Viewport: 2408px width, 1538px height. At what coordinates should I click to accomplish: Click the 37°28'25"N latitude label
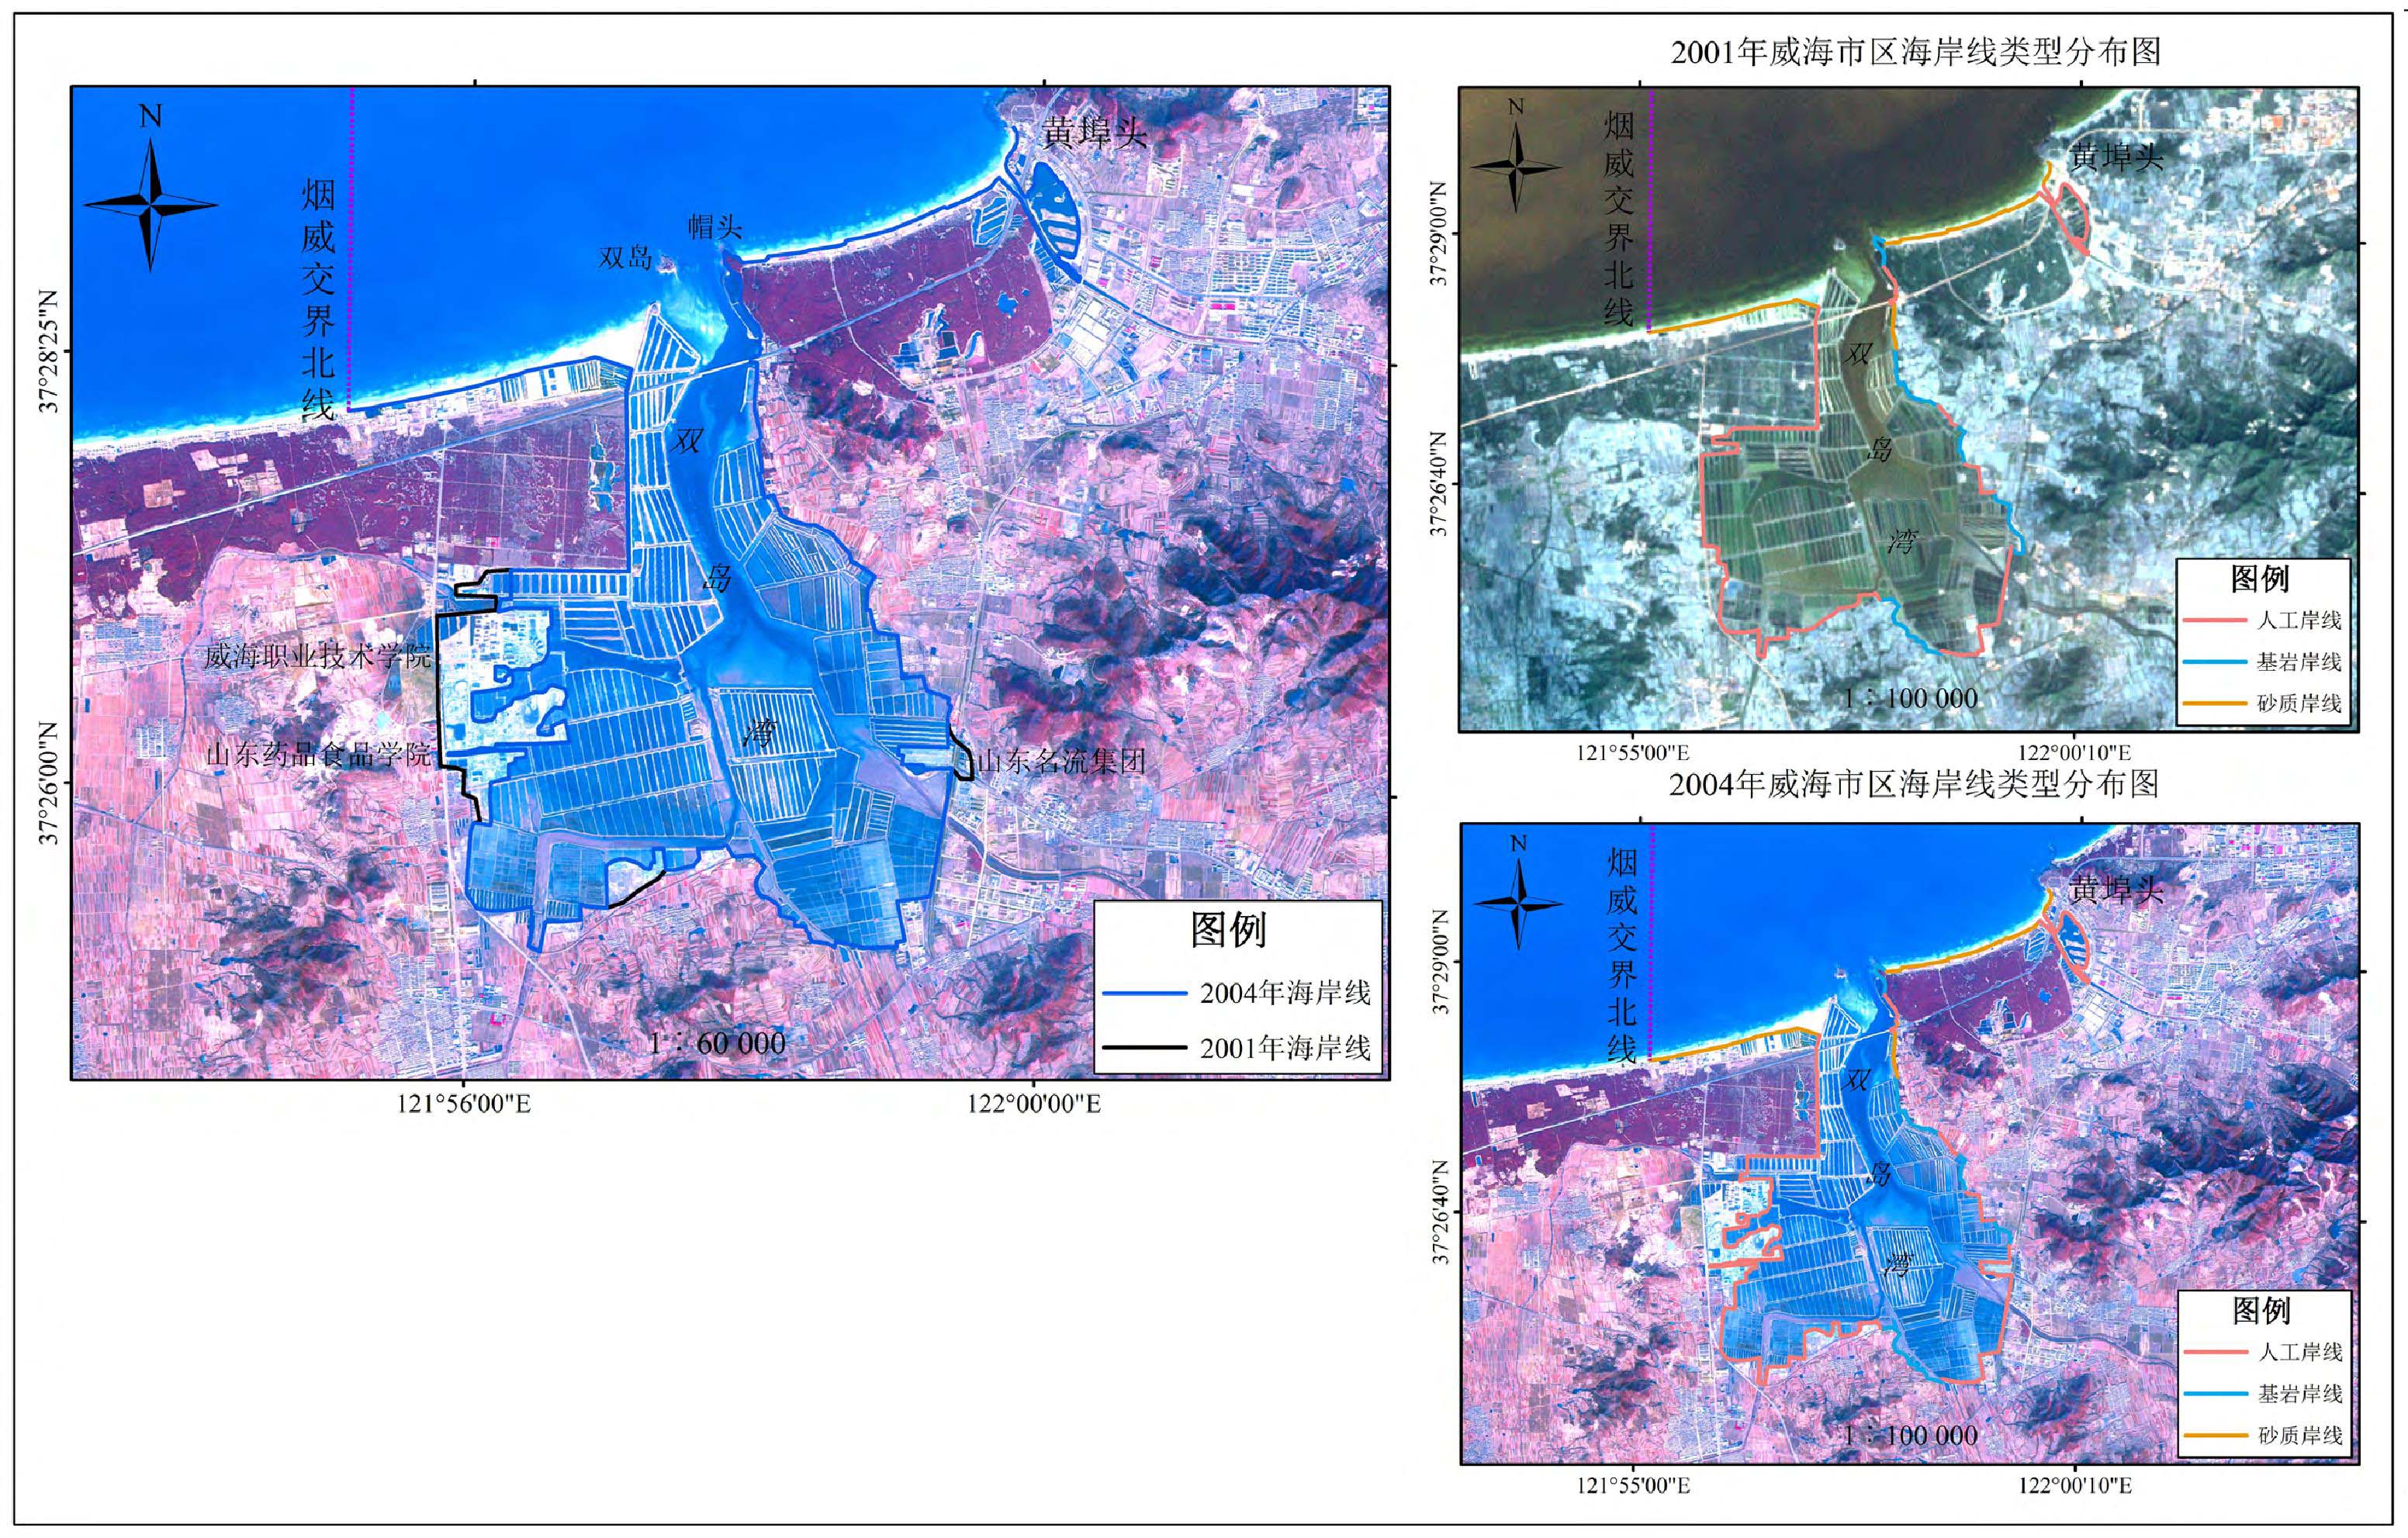[x=49, y=352]
